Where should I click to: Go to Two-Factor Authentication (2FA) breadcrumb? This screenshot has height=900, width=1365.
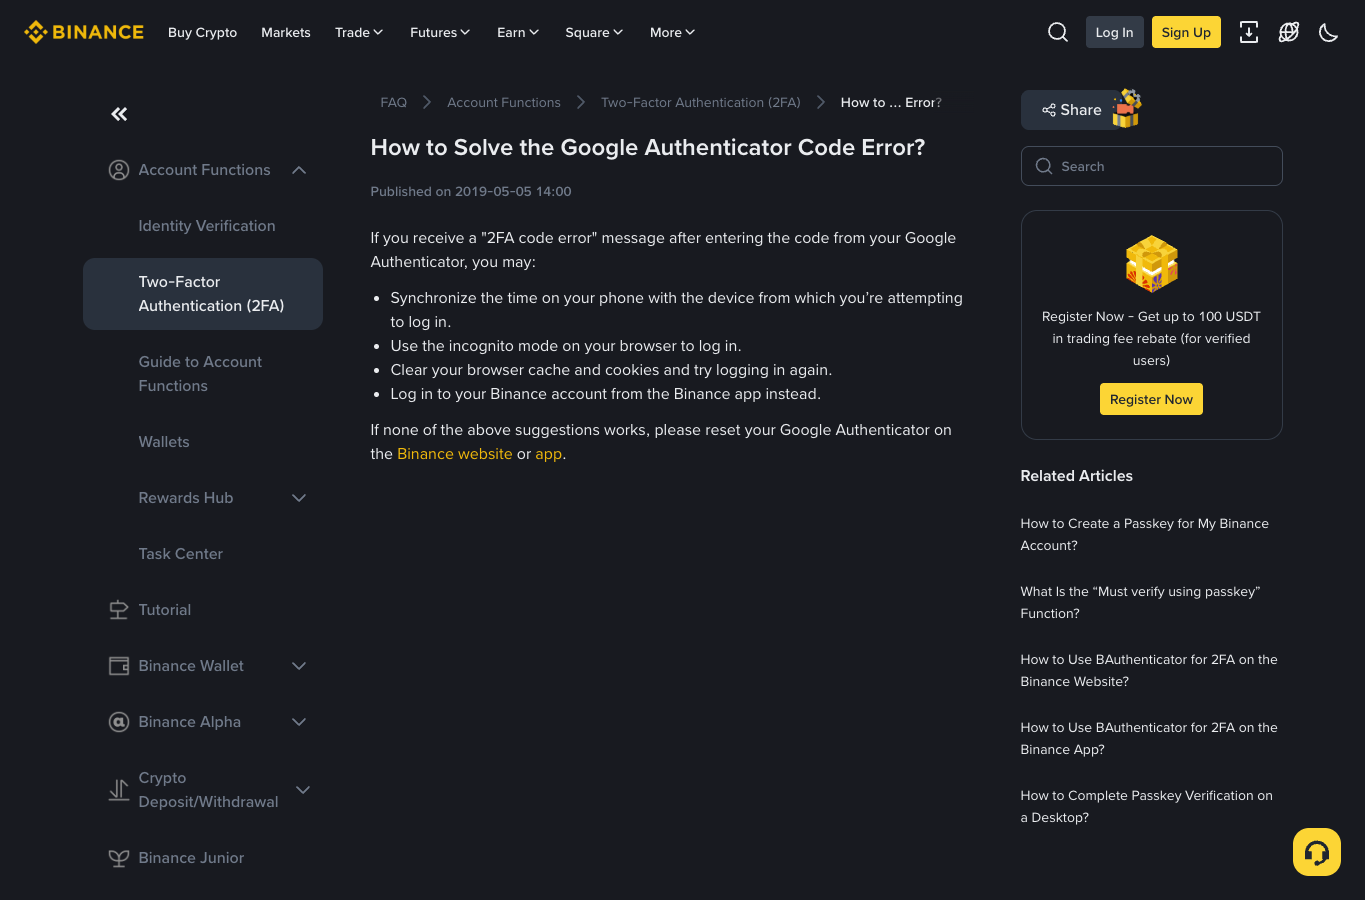pos(701,102)
